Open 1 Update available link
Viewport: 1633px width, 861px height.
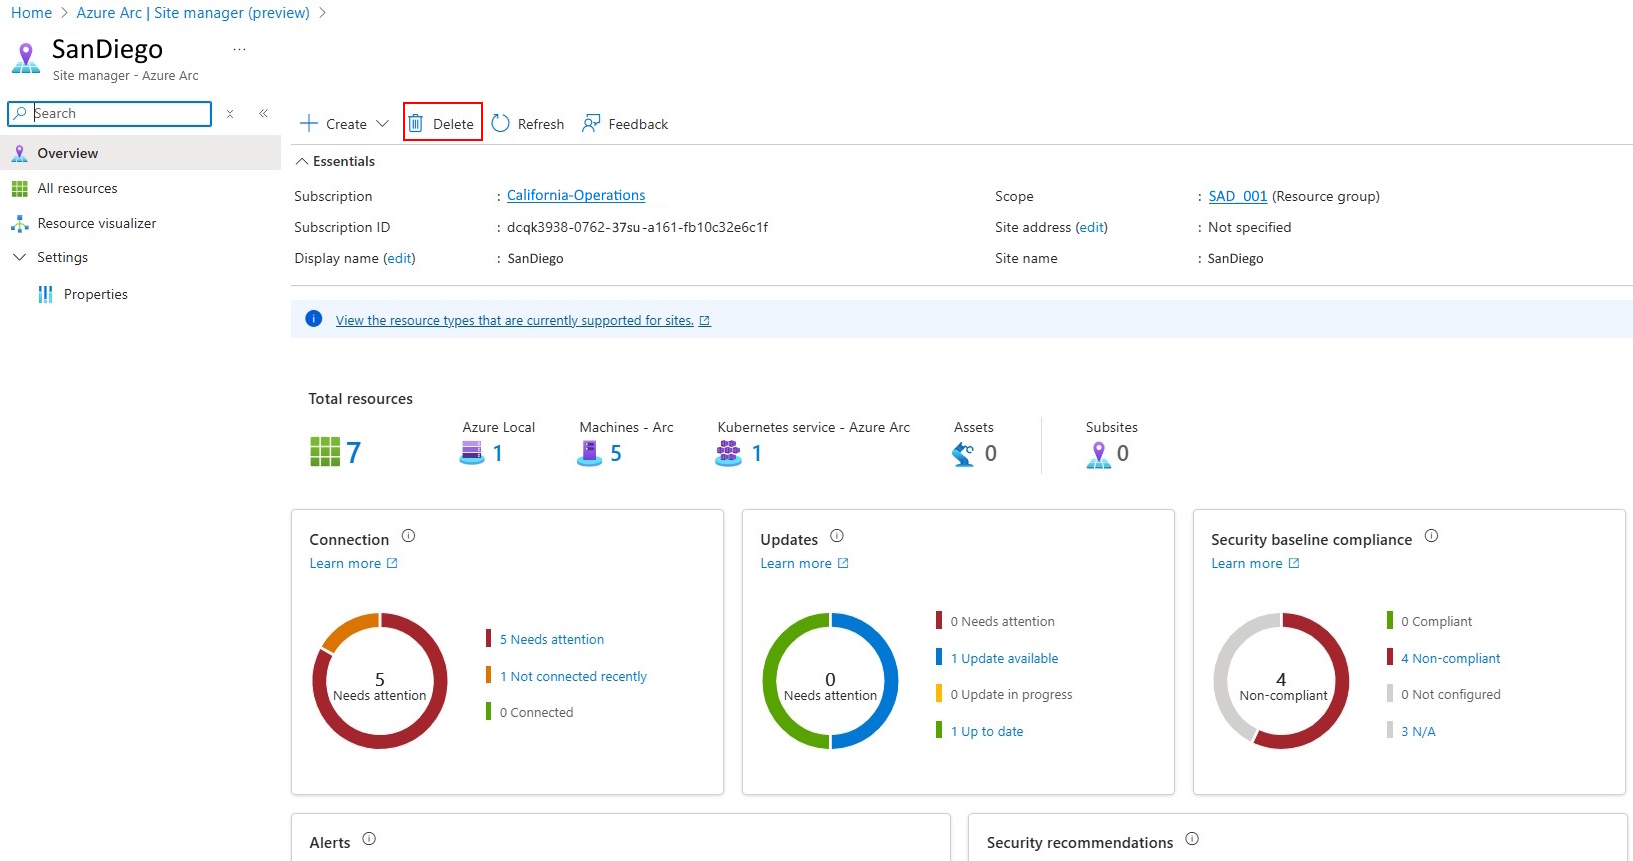tap(1004, 658)
